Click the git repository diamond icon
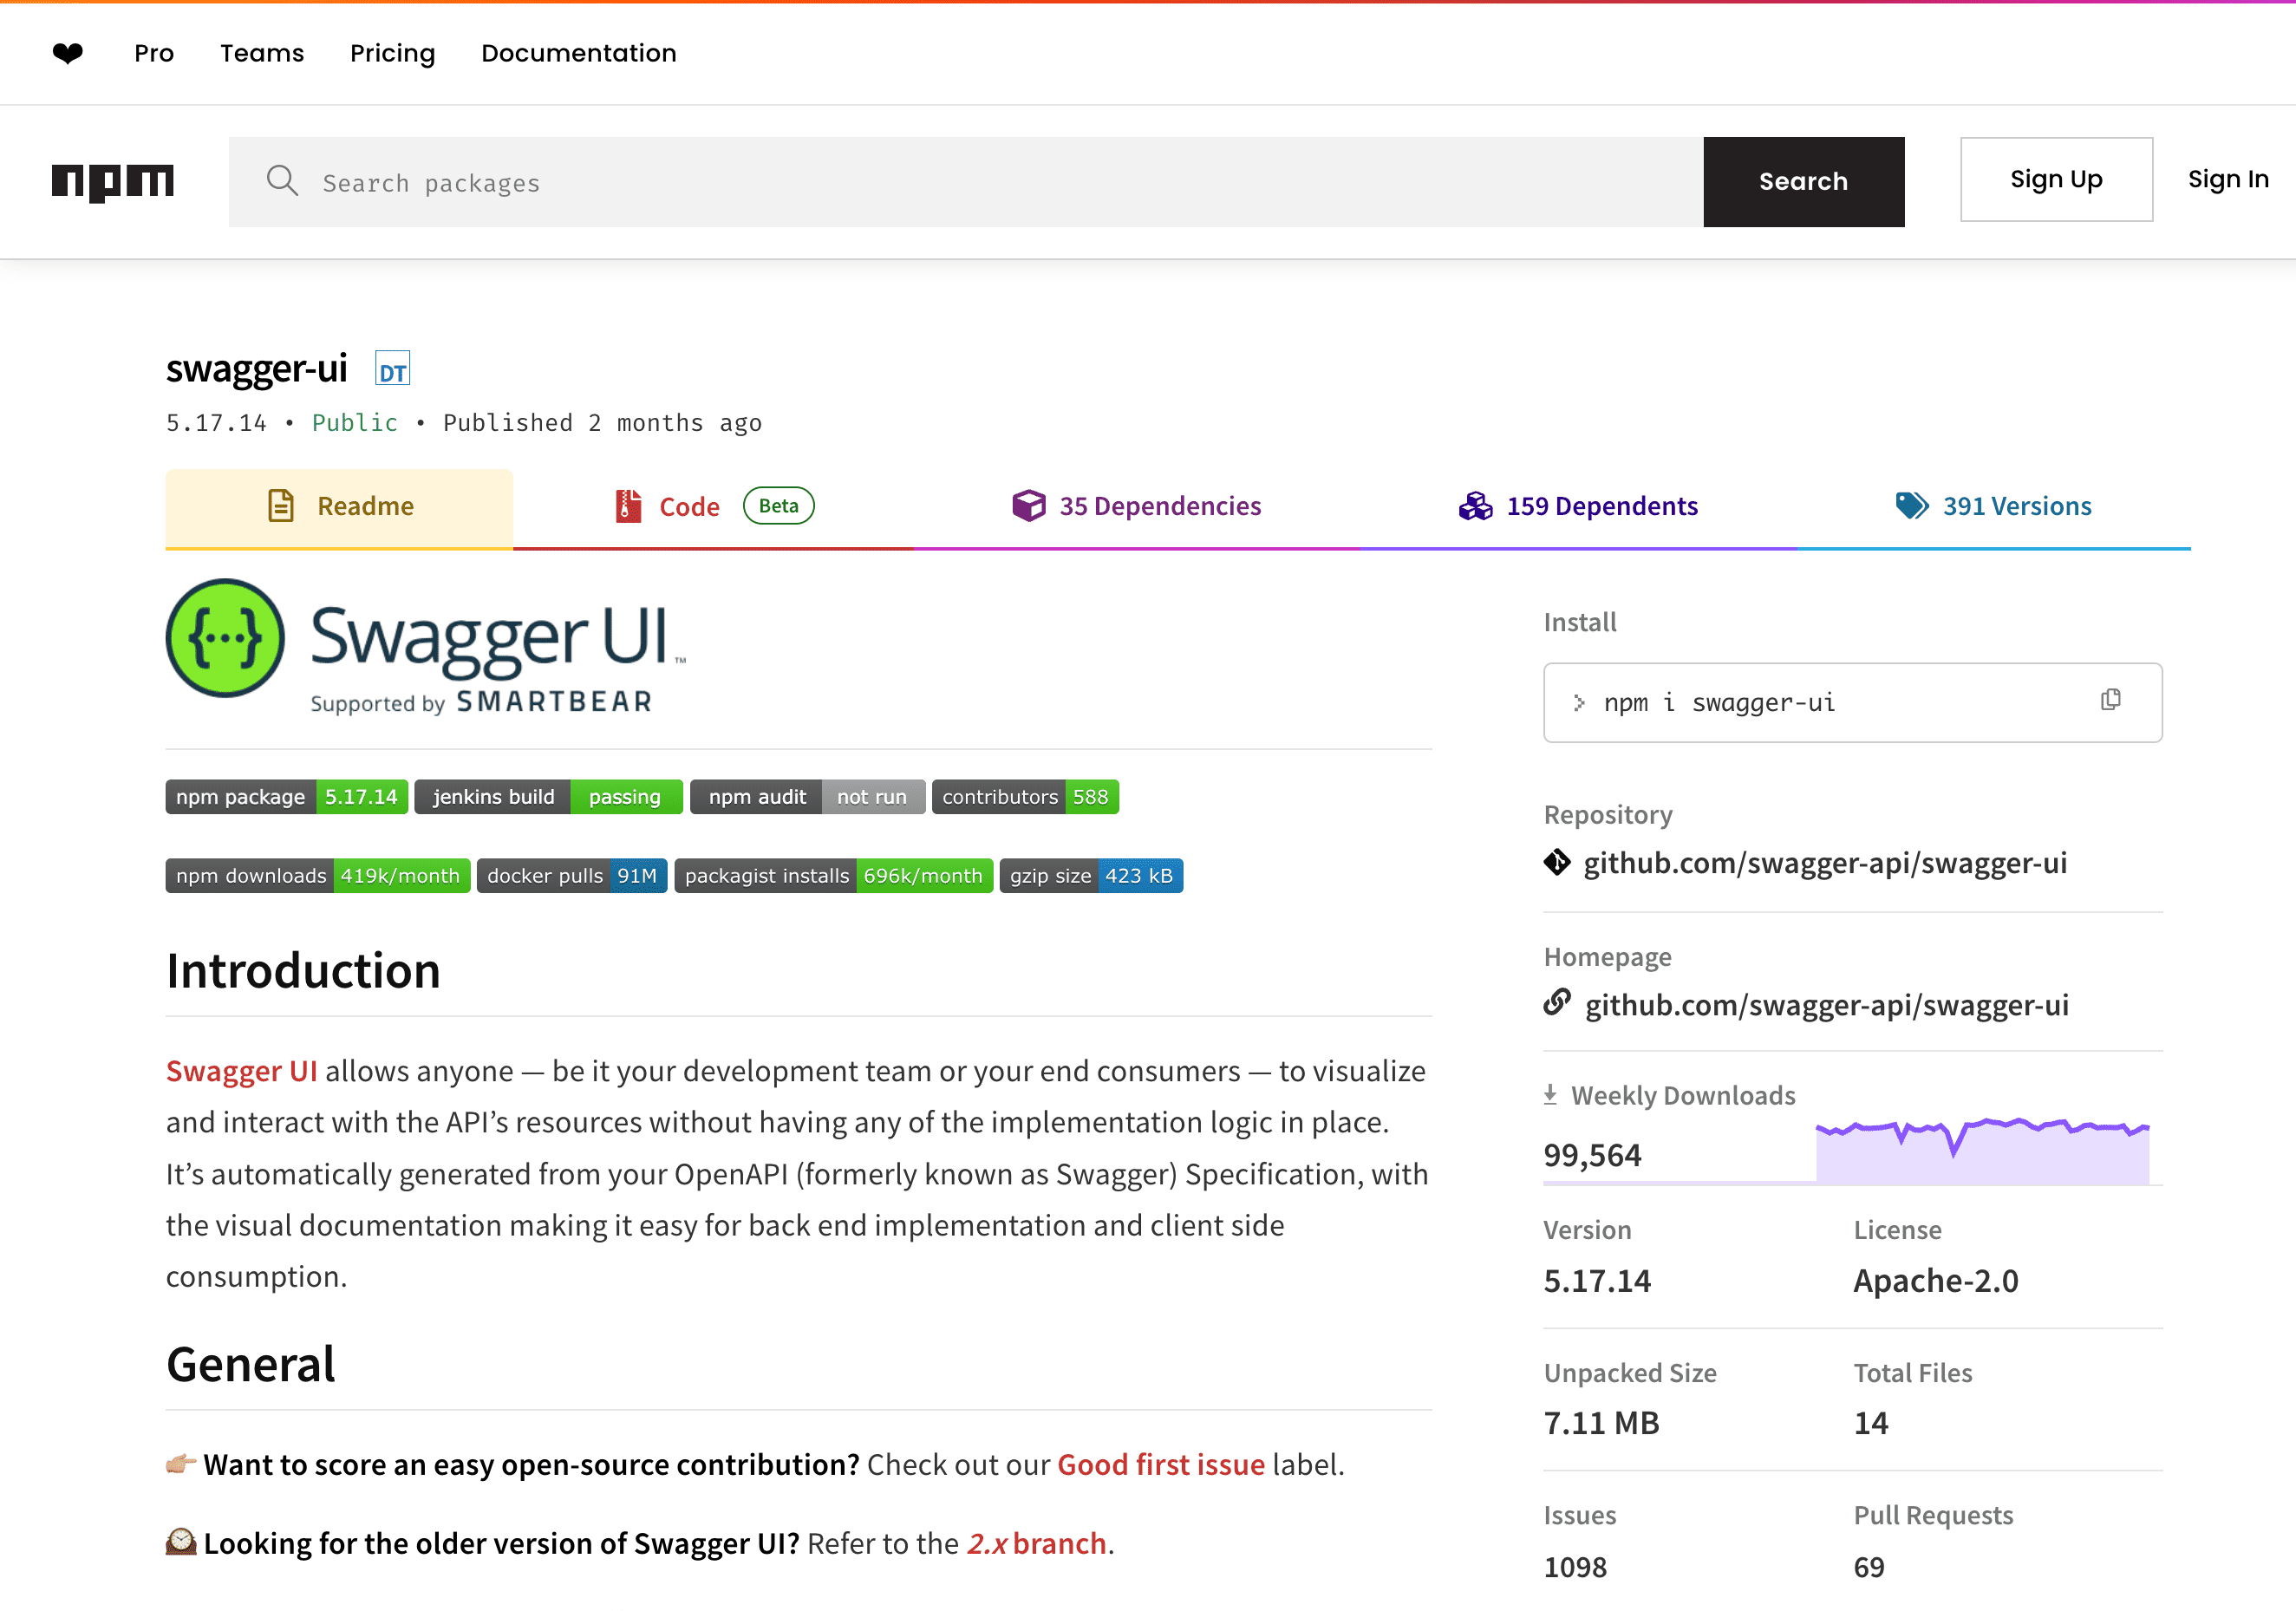2296x1611 pixels. pos(1557,862)
